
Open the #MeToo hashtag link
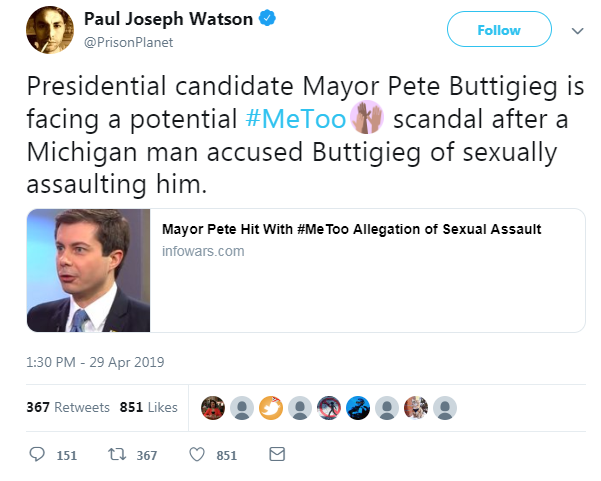click(x=295, y=121)
